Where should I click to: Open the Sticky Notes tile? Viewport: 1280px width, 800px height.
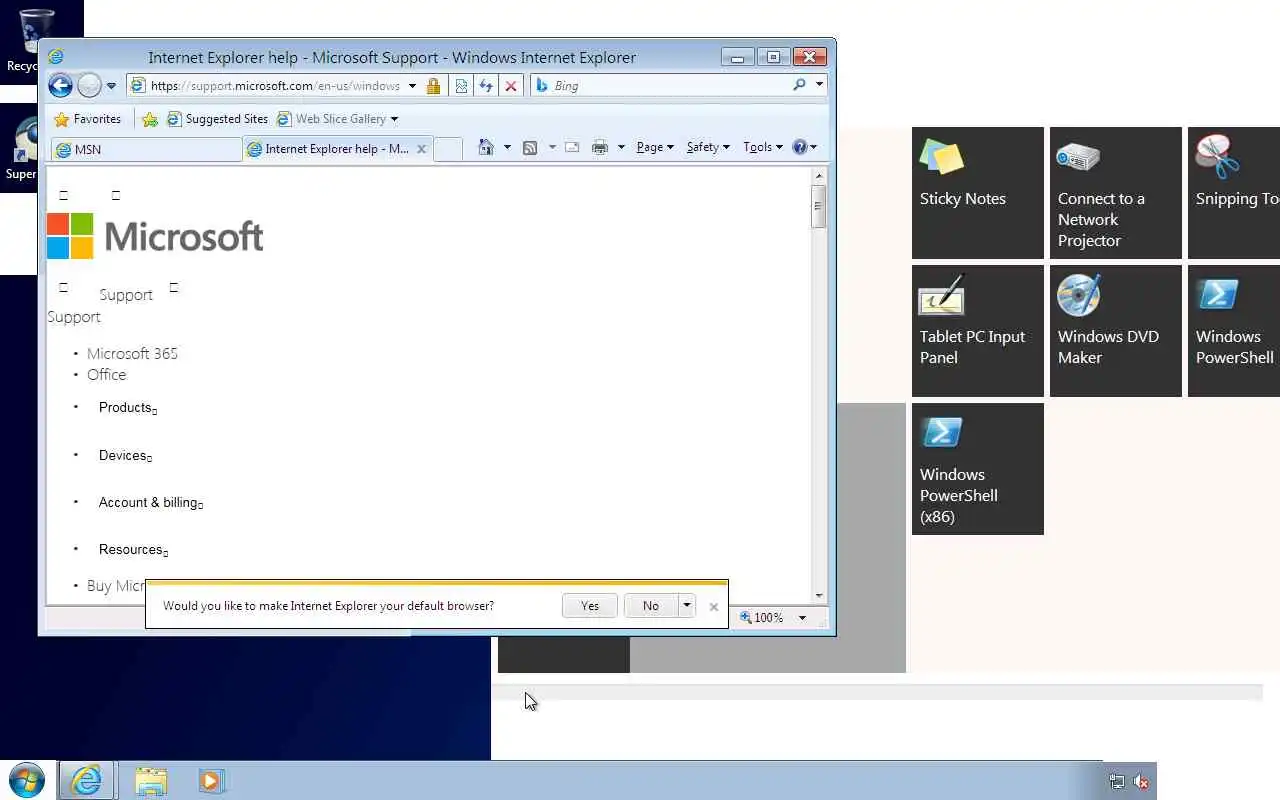coord(978,193)
